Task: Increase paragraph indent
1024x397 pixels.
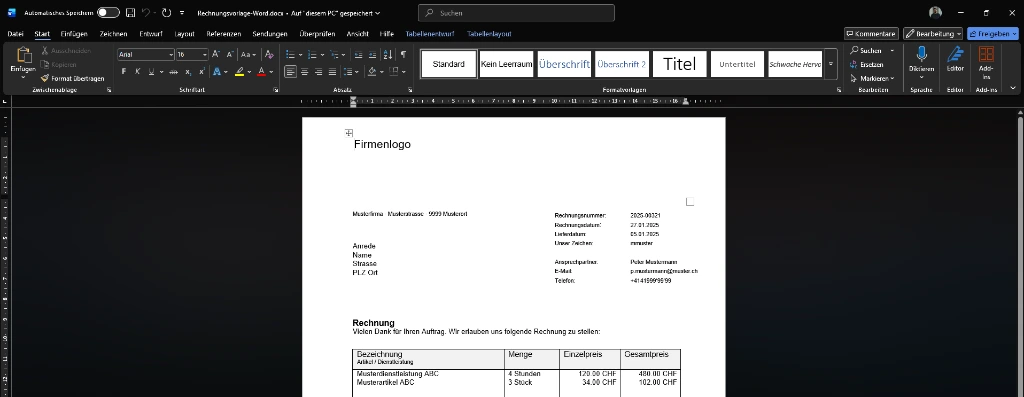Action: pos(372,55)
